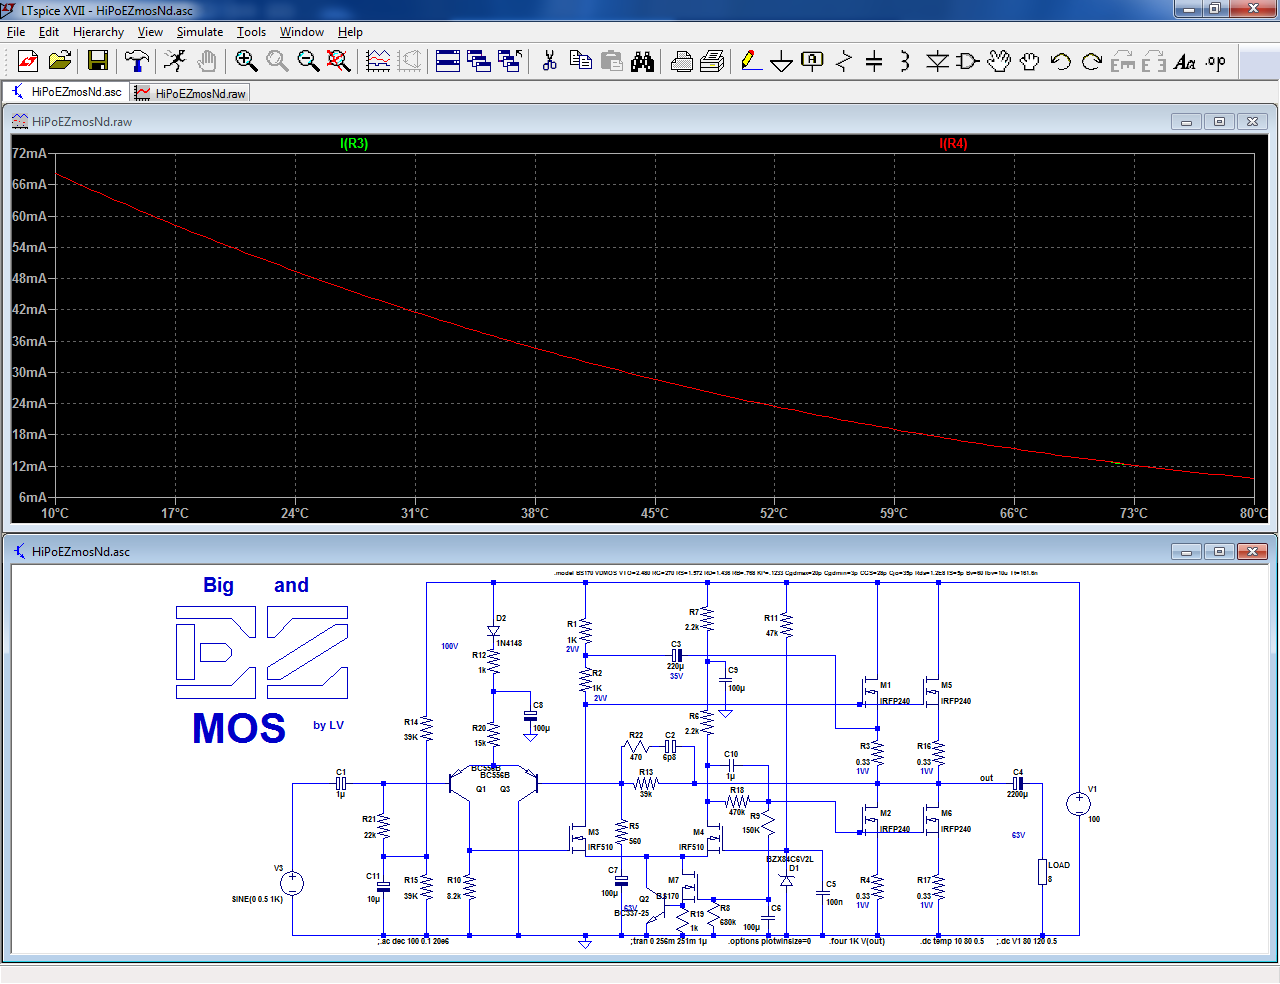This screenshot has height=984, width=1280.
Task: Open the Help menu
Action: pos(350,32)
